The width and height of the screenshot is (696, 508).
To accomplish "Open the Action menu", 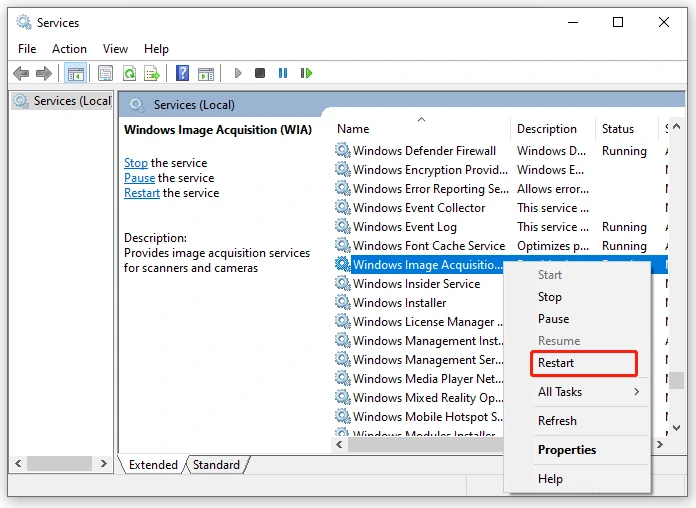I will (69, 48).
